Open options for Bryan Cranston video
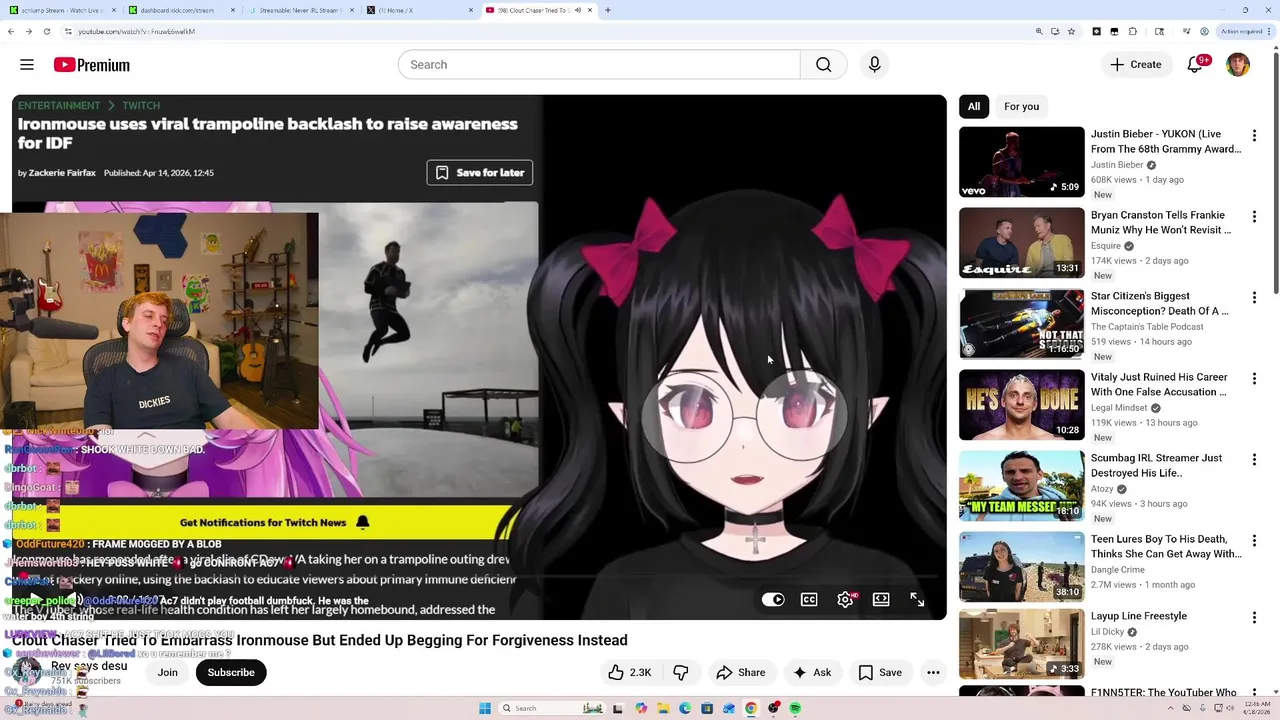 1254,216
